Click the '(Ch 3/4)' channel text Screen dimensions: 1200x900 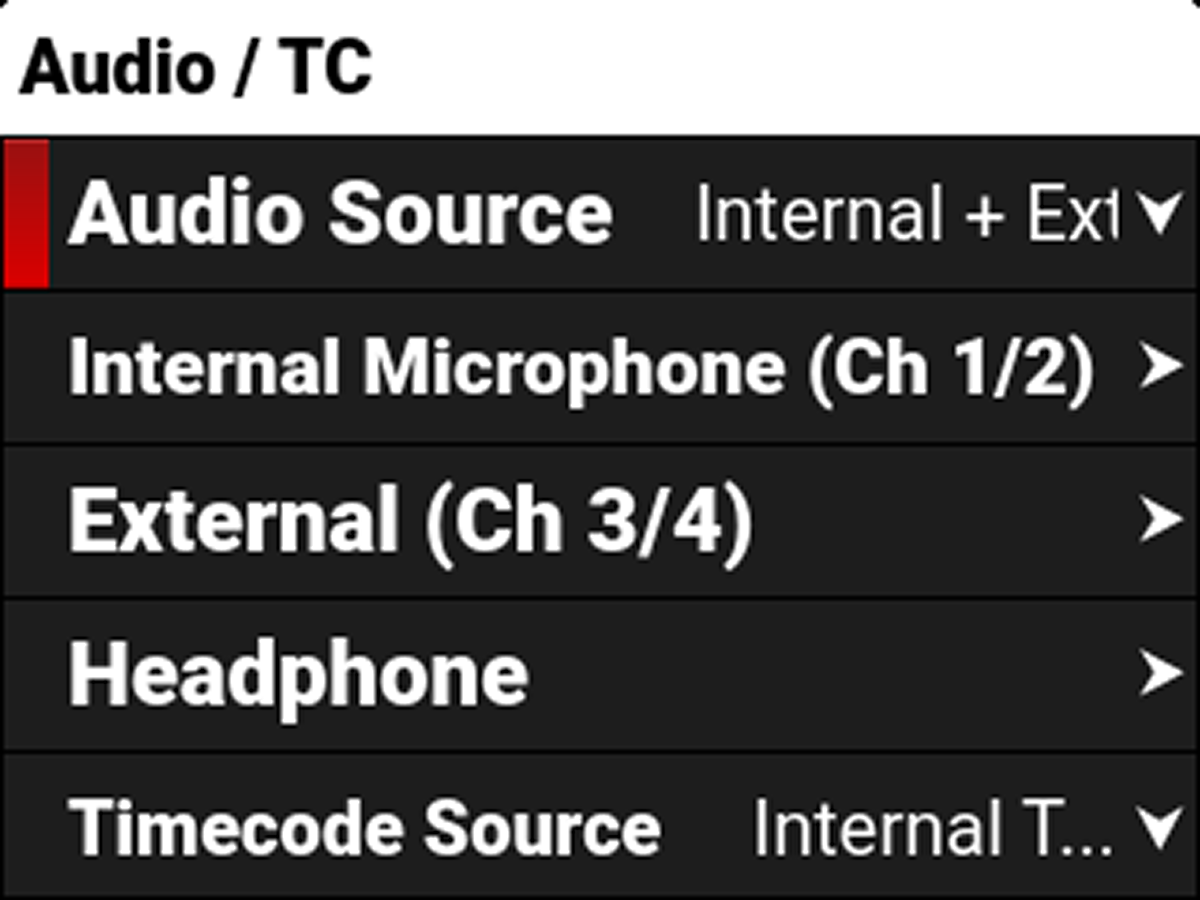pos(588,521)
